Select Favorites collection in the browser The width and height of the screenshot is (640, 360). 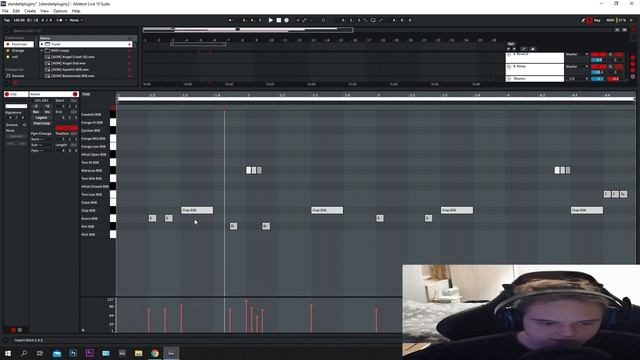[19, 44]
